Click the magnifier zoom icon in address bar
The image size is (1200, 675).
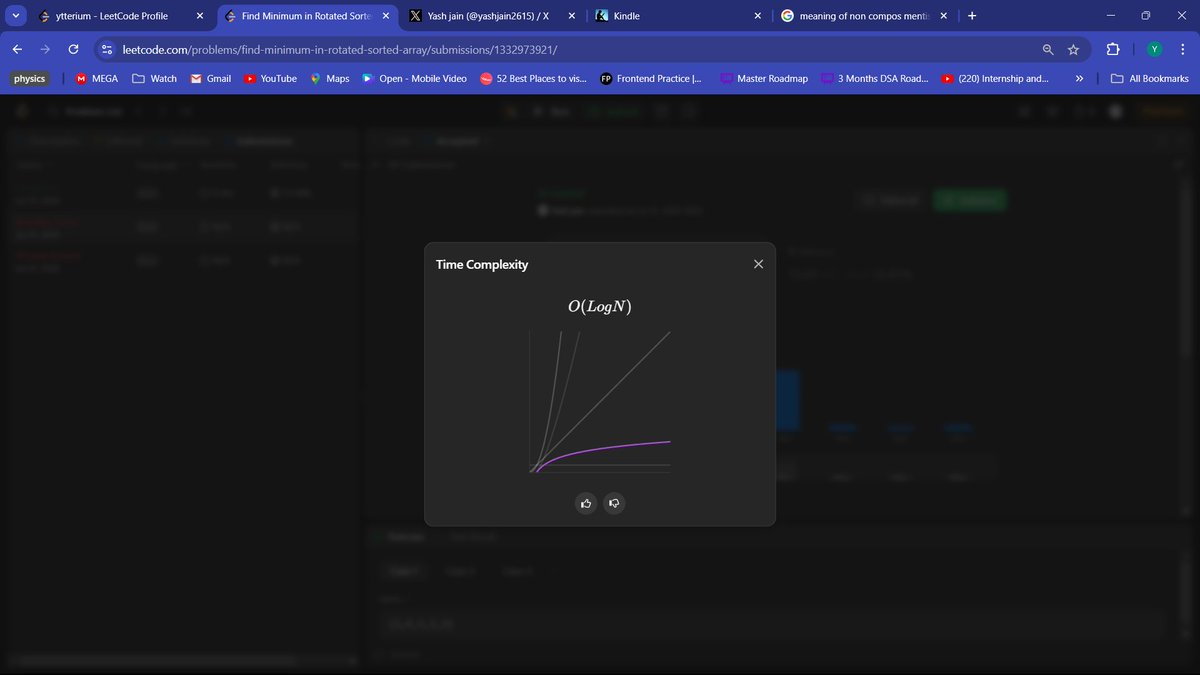(x=1046, y=48)
